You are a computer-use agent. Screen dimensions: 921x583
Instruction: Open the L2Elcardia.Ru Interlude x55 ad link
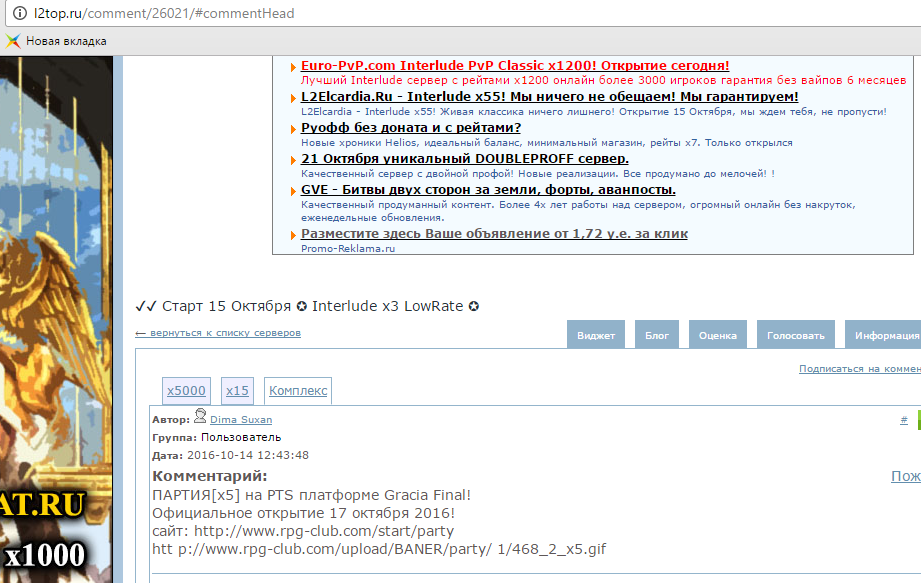pyautogui.click(x=549, y=97)
